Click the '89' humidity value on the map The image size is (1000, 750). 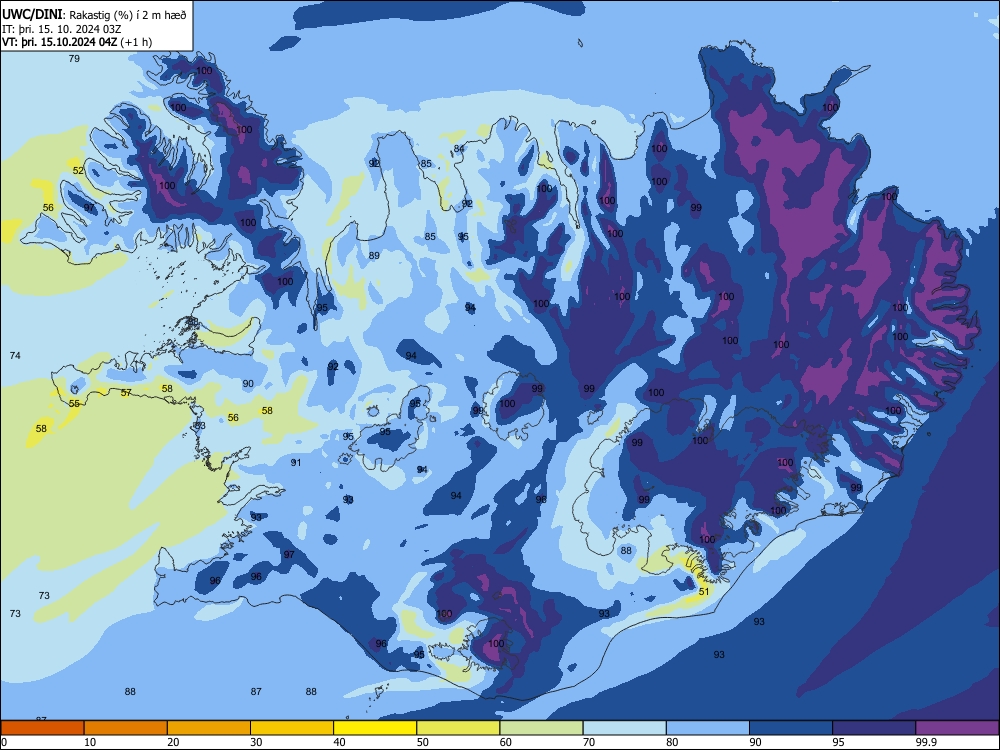click(x=374, y=255)
